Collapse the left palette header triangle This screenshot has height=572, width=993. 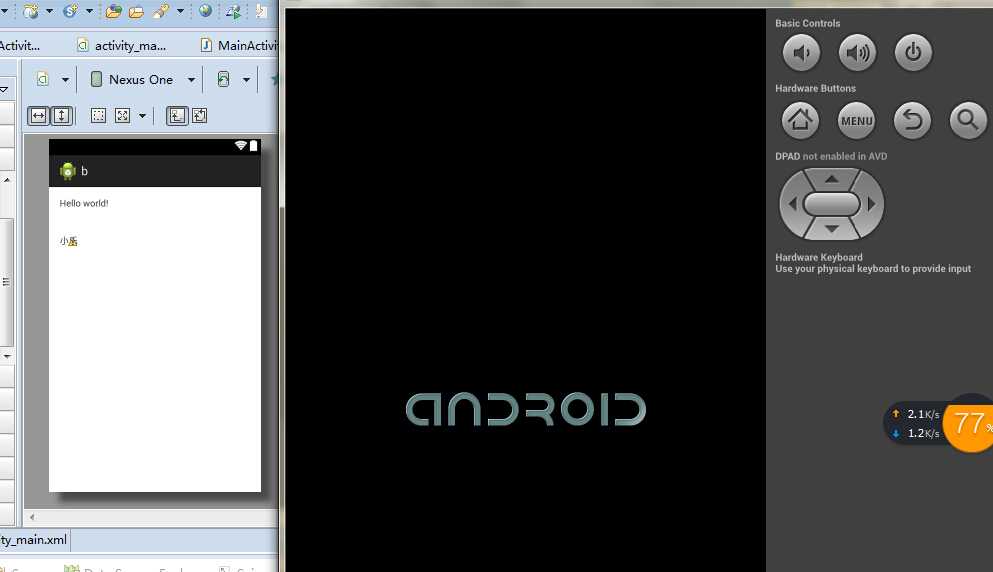coord(4,89)
